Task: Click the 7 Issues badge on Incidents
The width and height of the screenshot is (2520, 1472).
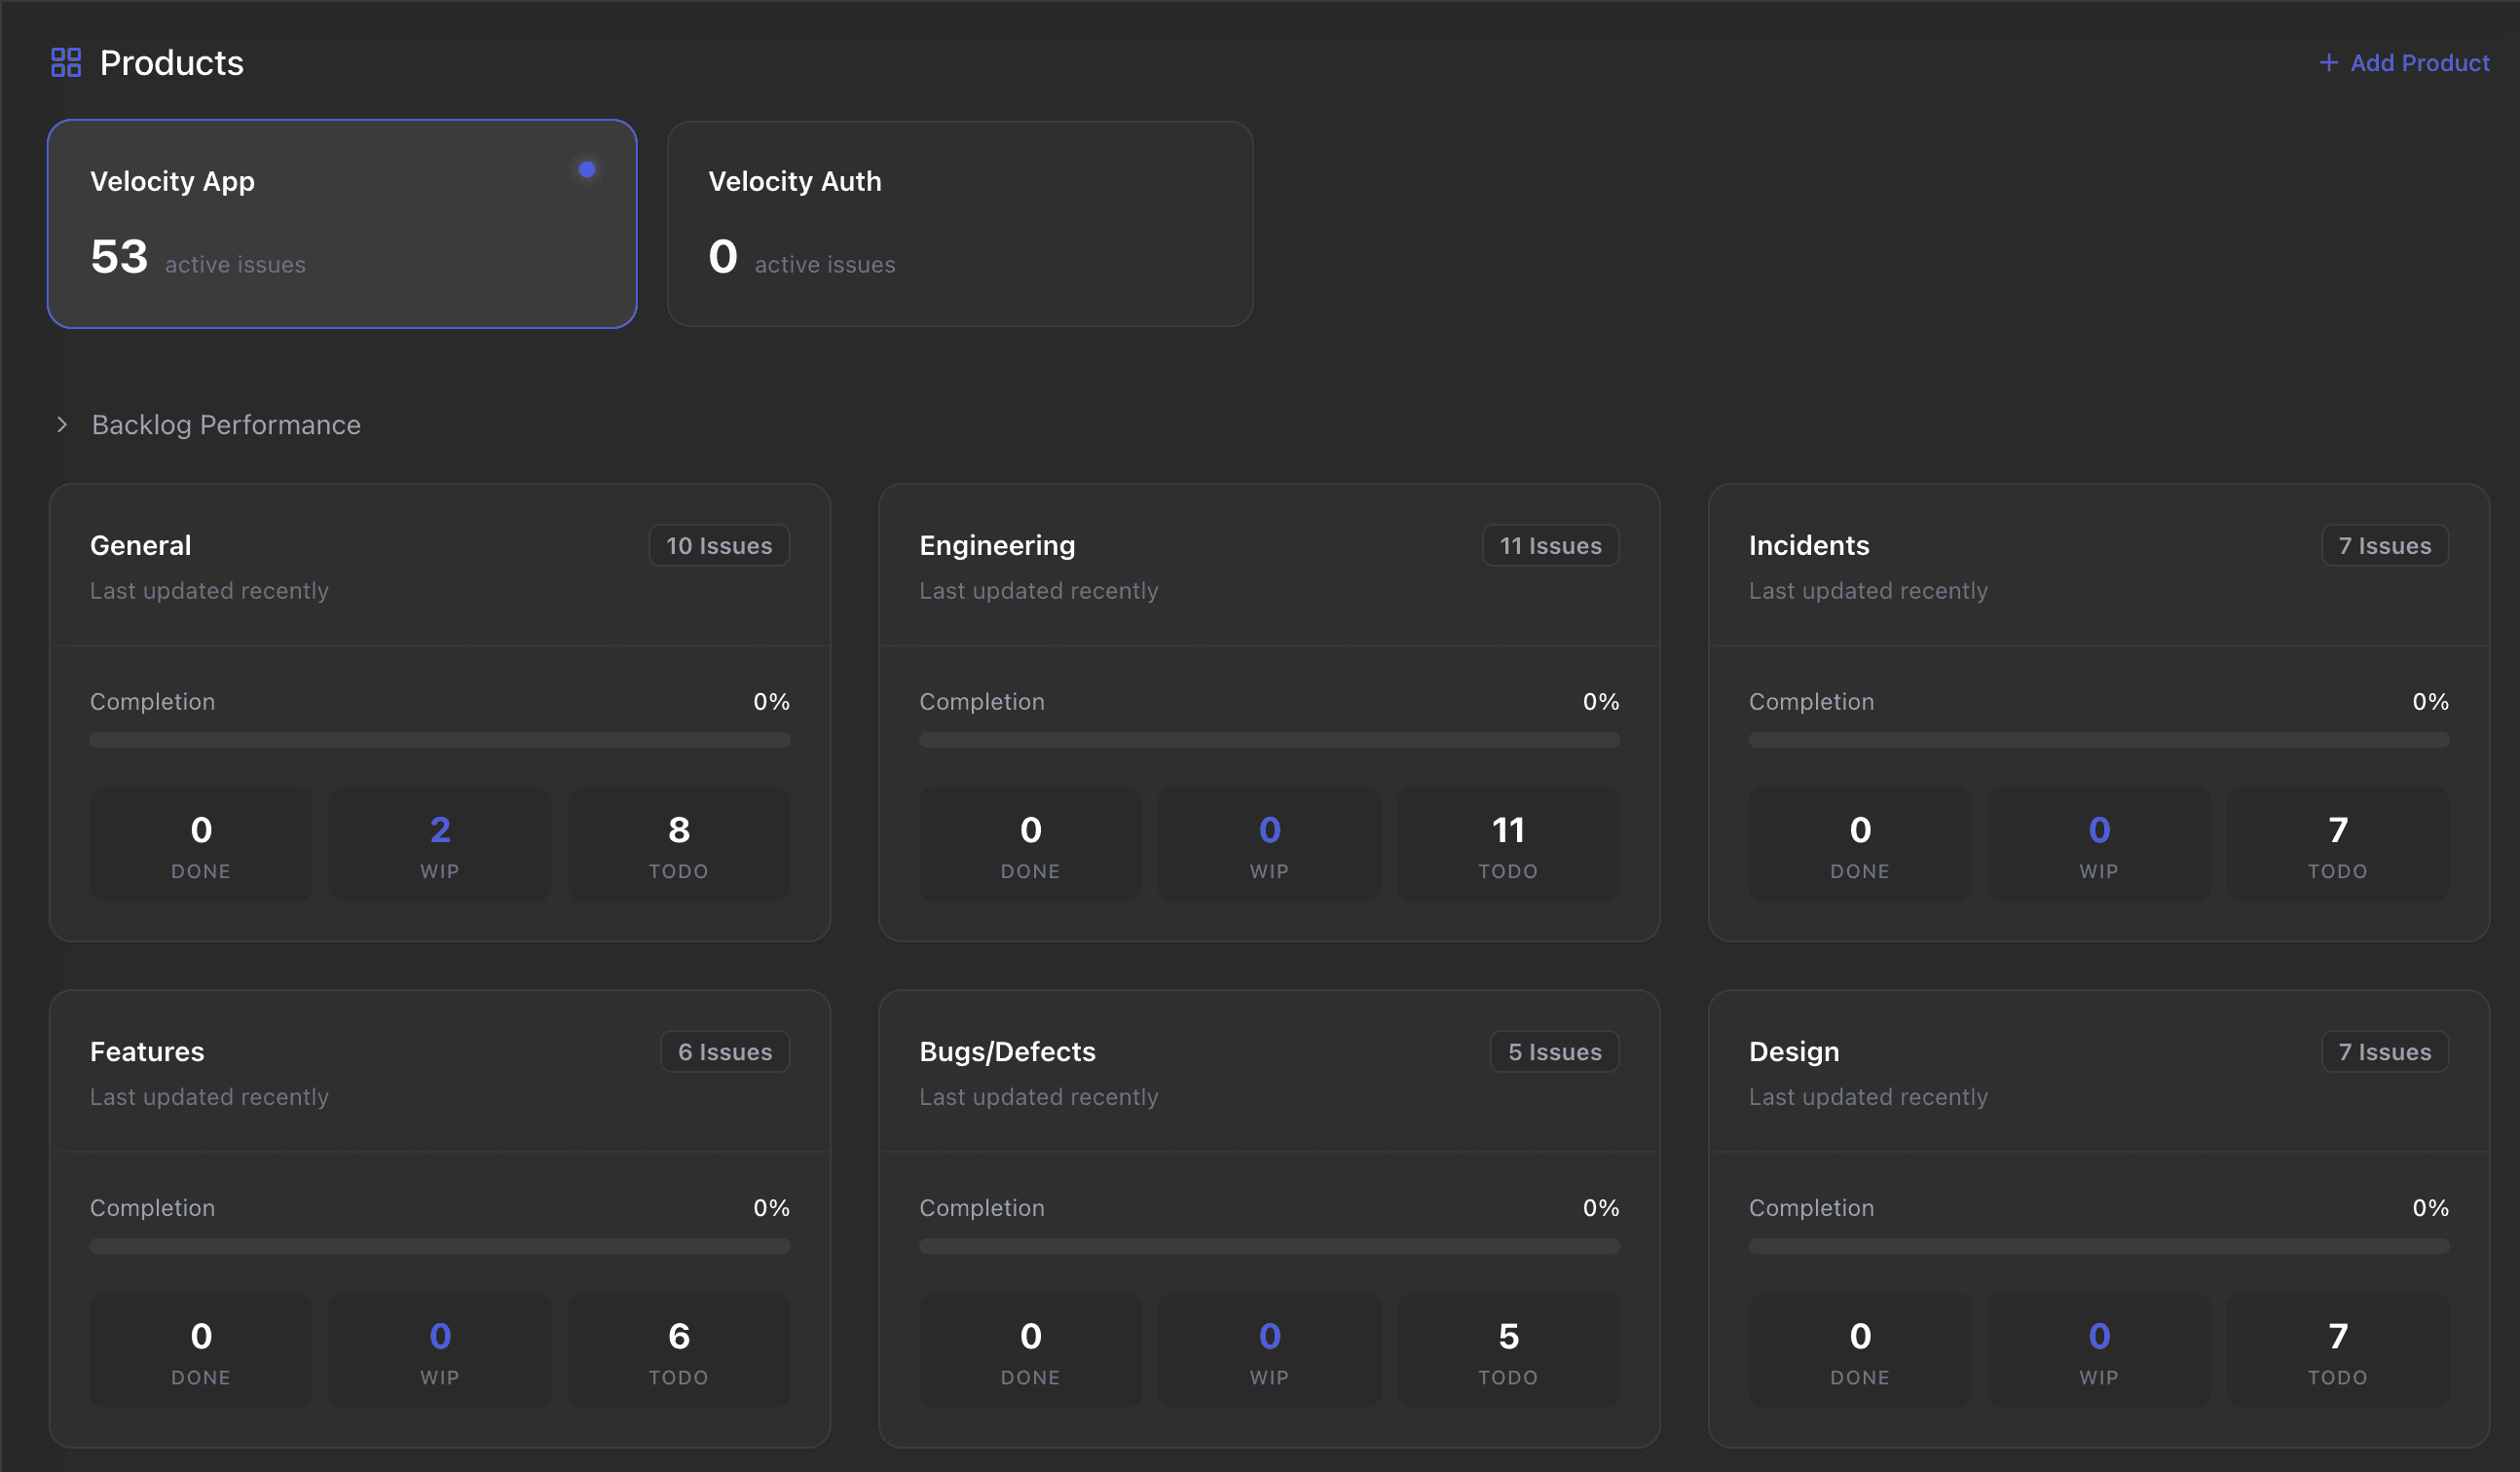Action: click(2383, 545)
